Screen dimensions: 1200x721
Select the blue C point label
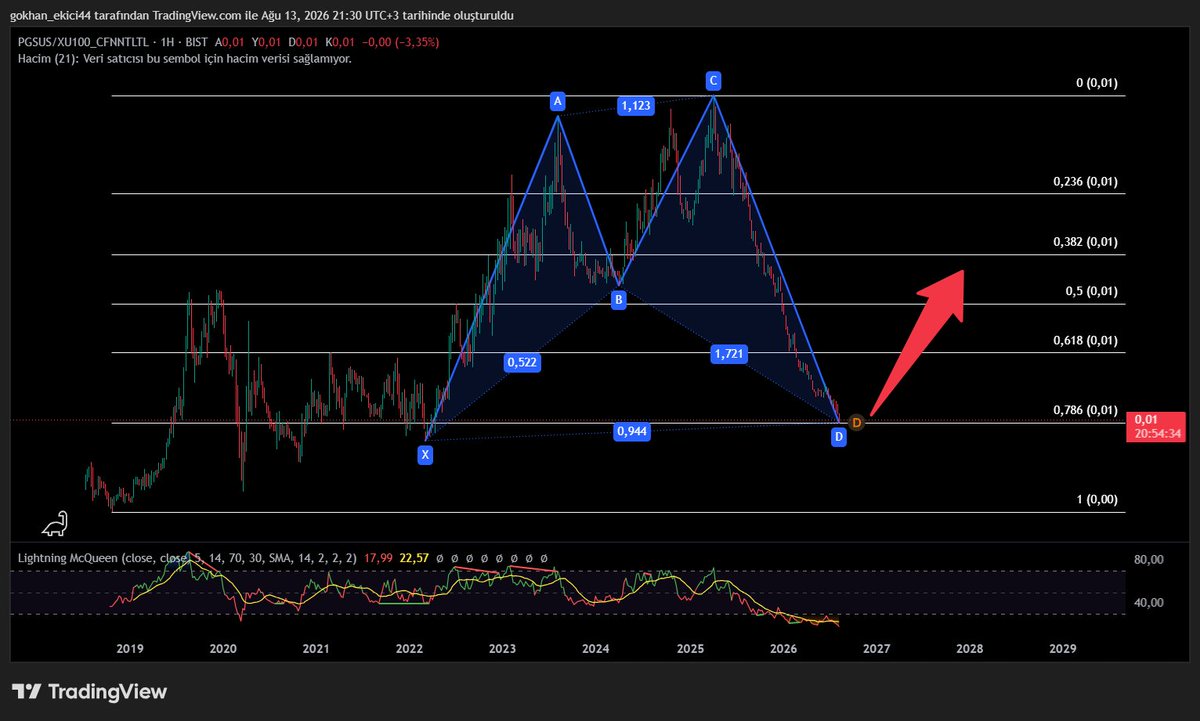point(712,80)
